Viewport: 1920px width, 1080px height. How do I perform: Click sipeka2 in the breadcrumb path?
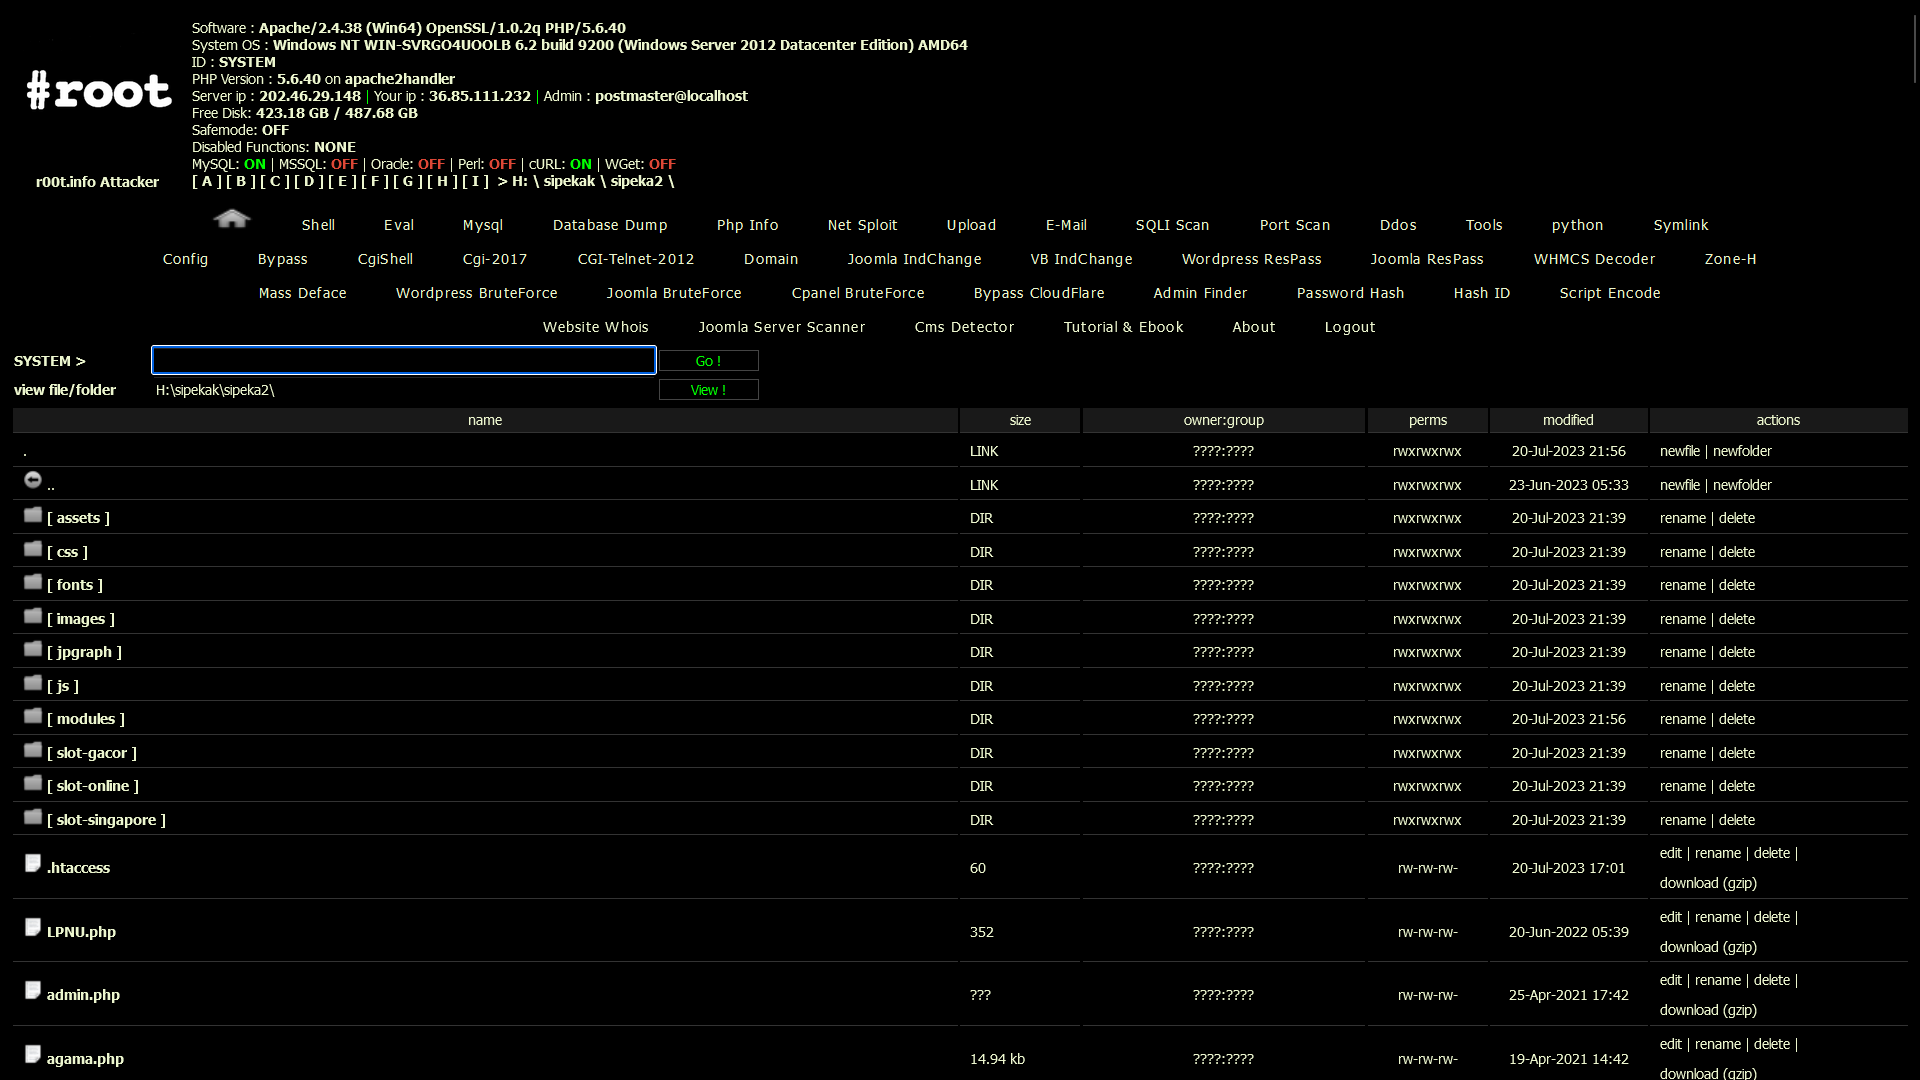637,181
